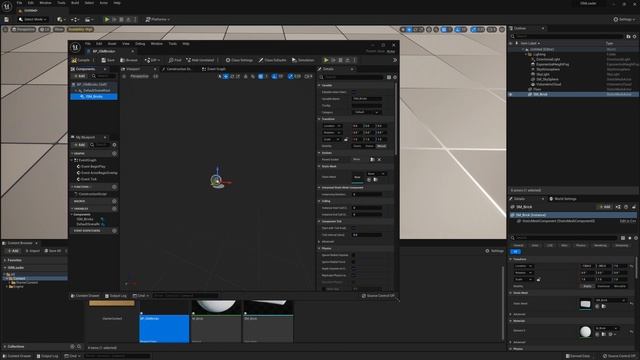
Task: Toggle Start with Tick Enabled checkbox
Action: (x=354, y=228)
